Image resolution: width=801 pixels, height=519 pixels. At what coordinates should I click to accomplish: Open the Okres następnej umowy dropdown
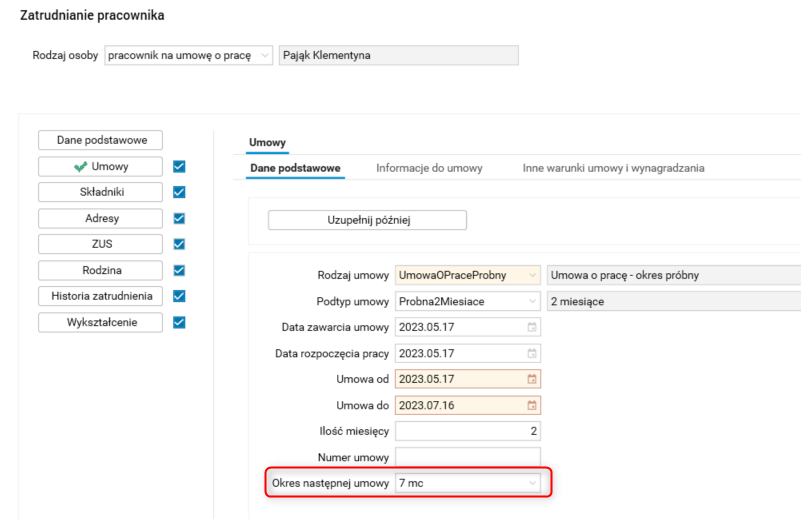[532, 483]
